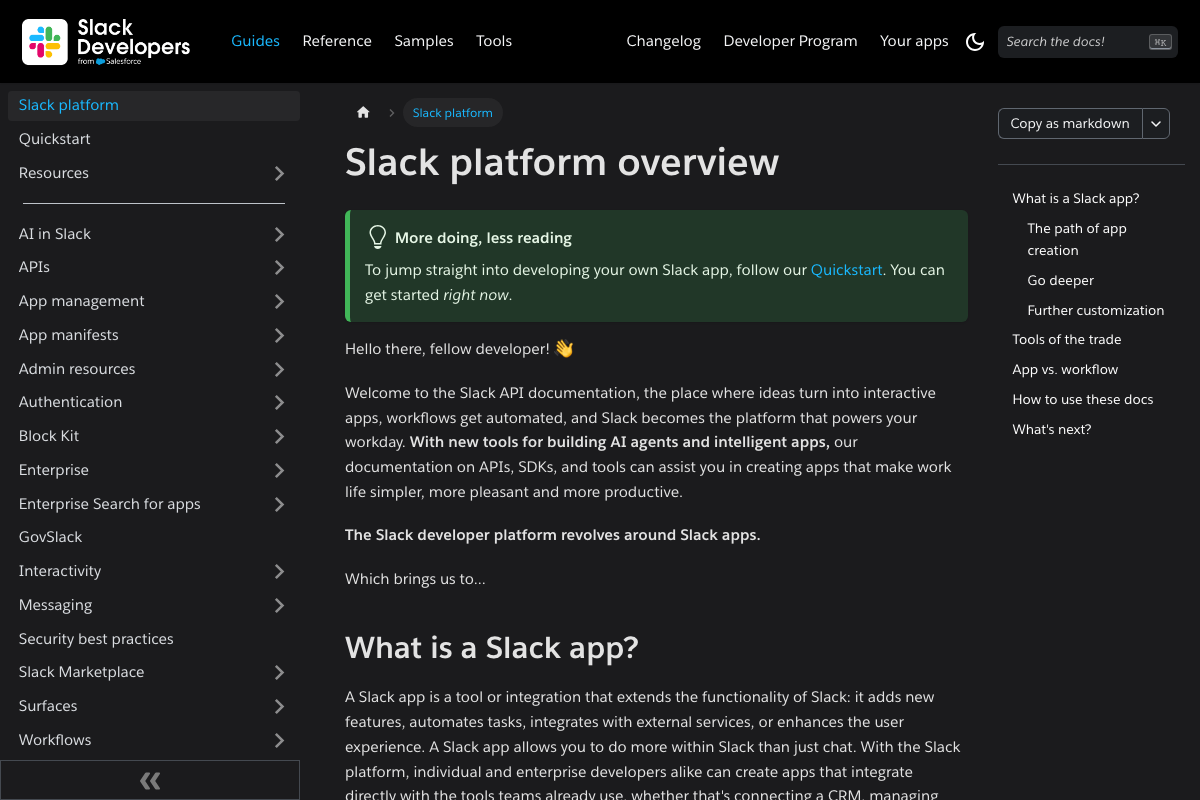Expand the AI in Slack section
This screenshot has height=800, width=1200.
point(279,234)
